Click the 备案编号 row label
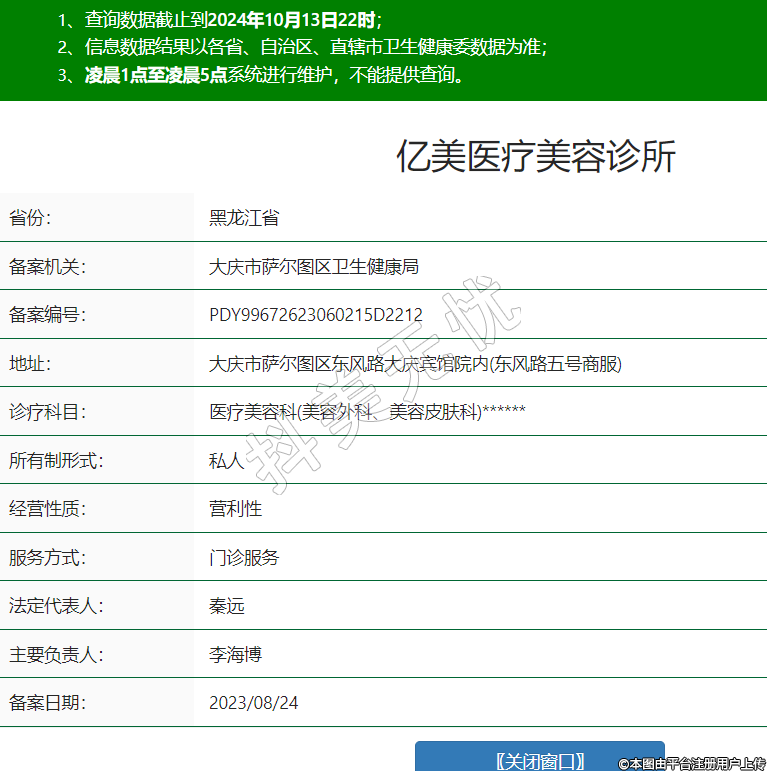 tap(47, 316)
